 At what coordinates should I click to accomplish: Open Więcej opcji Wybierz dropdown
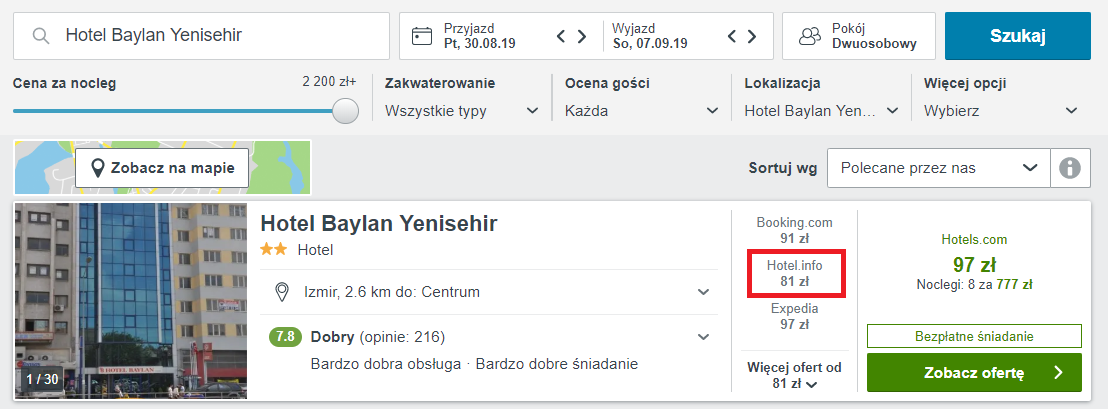tap(1001, 111)
